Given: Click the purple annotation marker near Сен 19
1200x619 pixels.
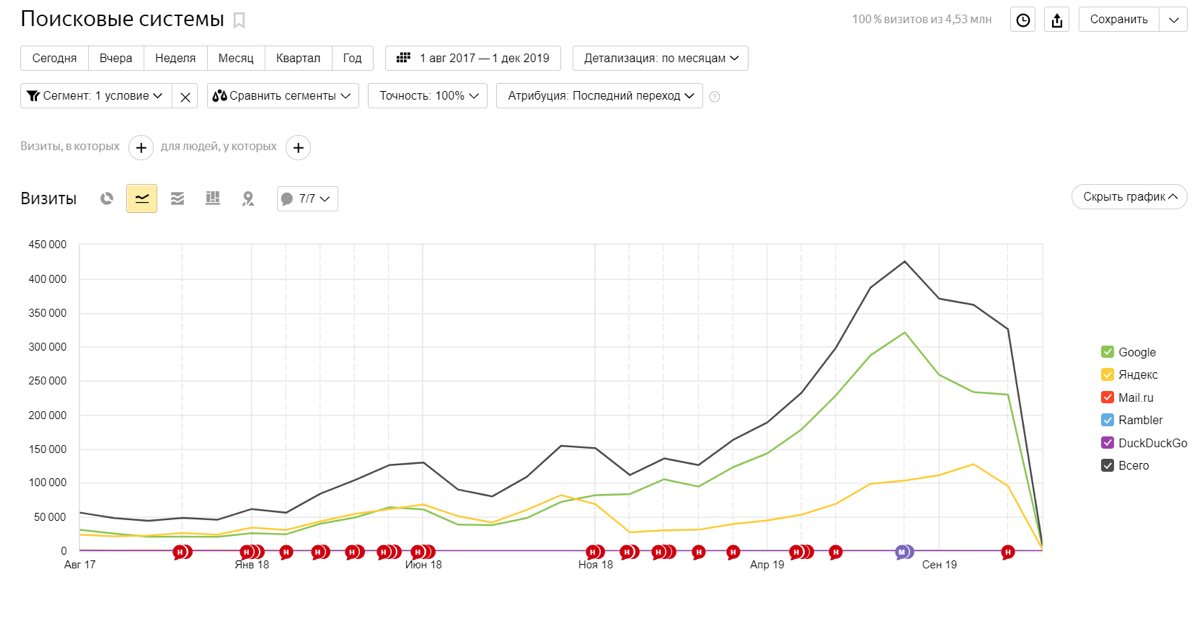Looking at the screenshot, I should [x=902, y=552].
